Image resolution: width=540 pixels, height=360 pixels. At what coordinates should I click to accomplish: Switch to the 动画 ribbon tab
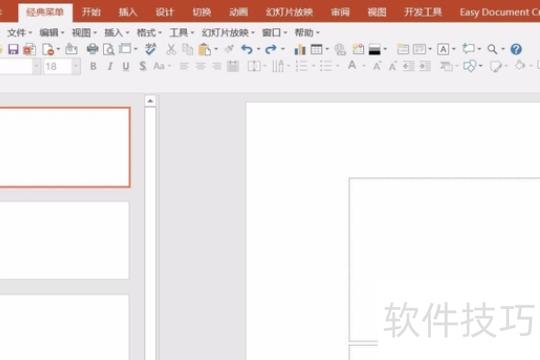click(239, 12)
